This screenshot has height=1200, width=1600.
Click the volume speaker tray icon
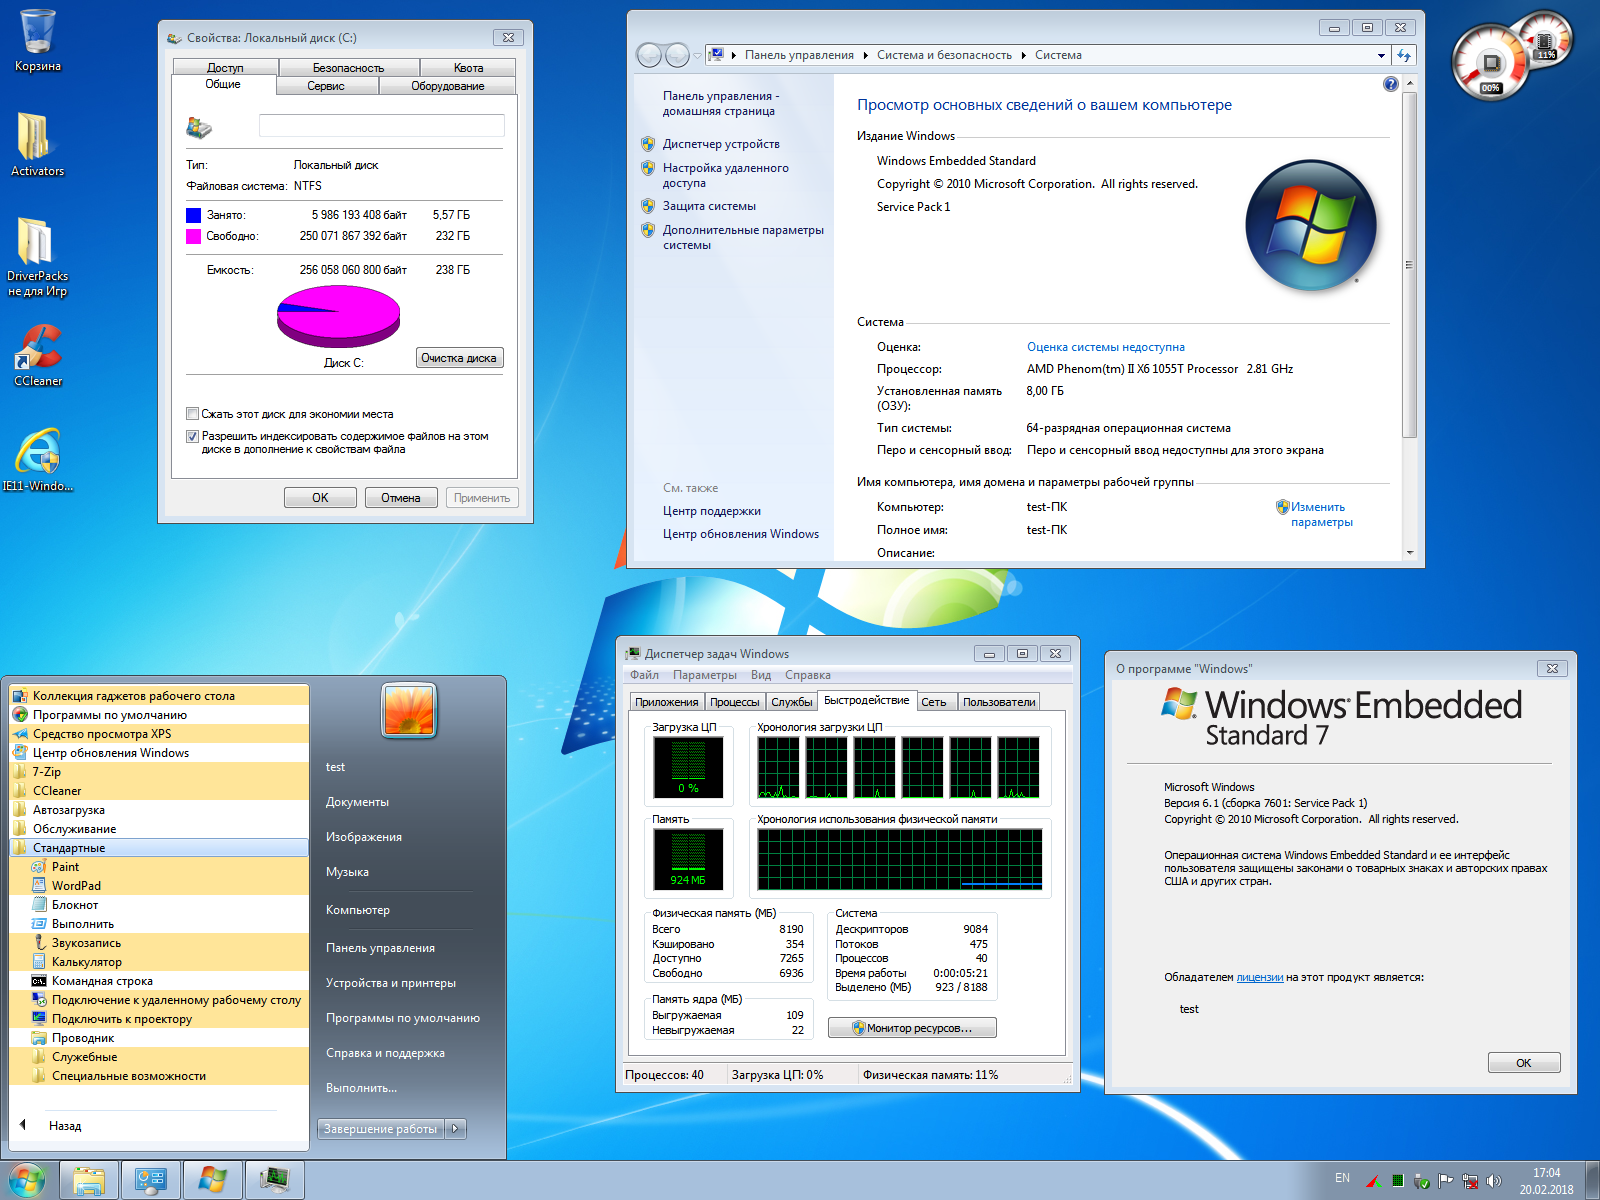(1494, 1181)
